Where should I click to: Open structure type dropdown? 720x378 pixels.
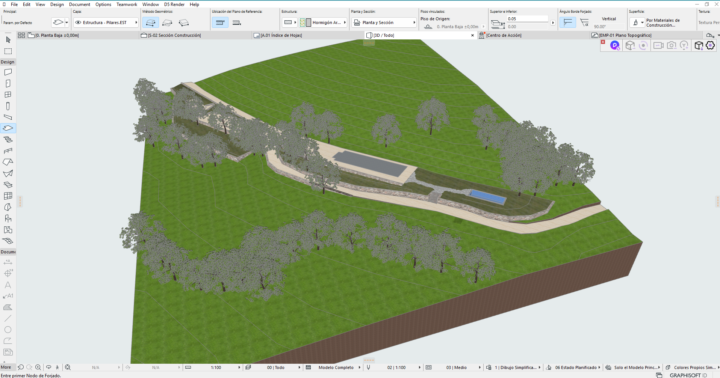(289, 23)
